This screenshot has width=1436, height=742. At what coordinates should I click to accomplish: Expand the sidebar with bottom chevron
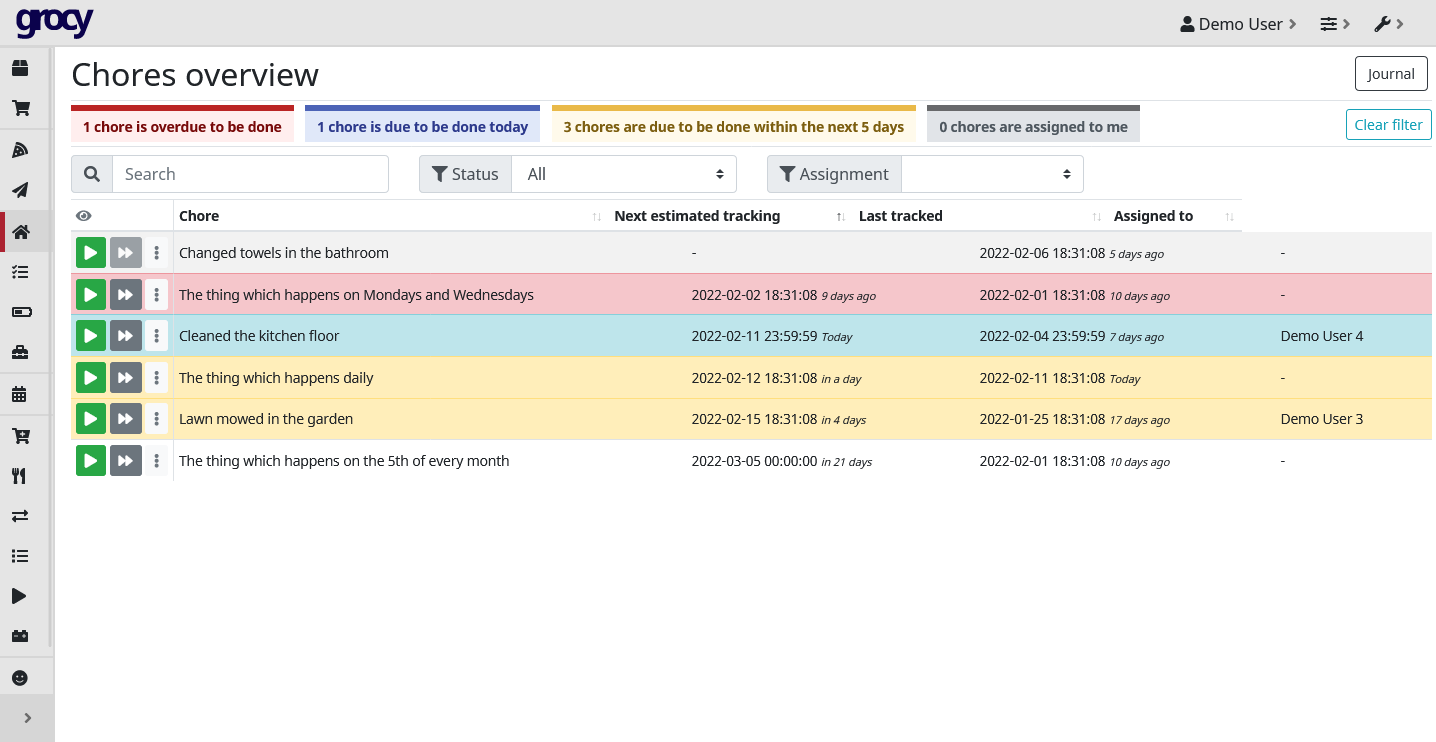click(x=27, y=718)
